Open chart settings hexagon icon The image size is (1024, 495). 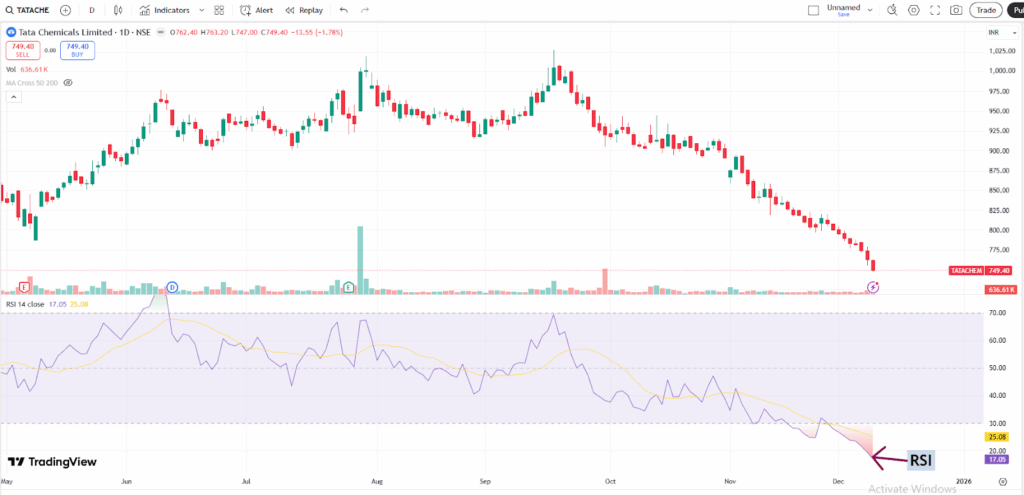click(912, 10)
